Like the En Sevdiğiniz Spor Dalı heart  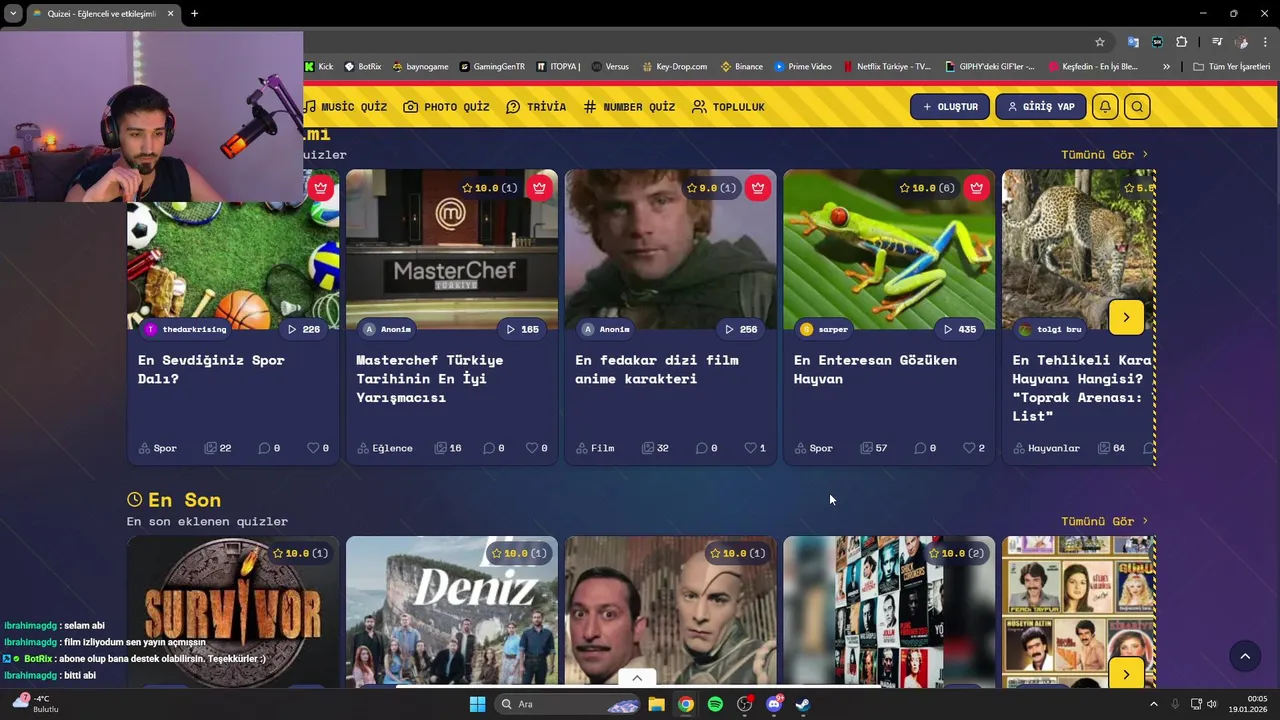coord(318,448)
